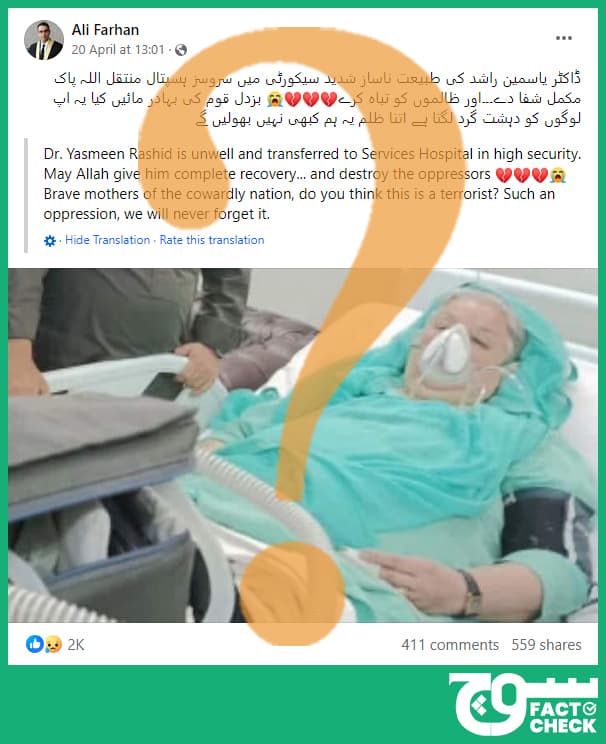Open Ali Farhan's name link
This screenshot has width=606, height=744.
[105, 30]
